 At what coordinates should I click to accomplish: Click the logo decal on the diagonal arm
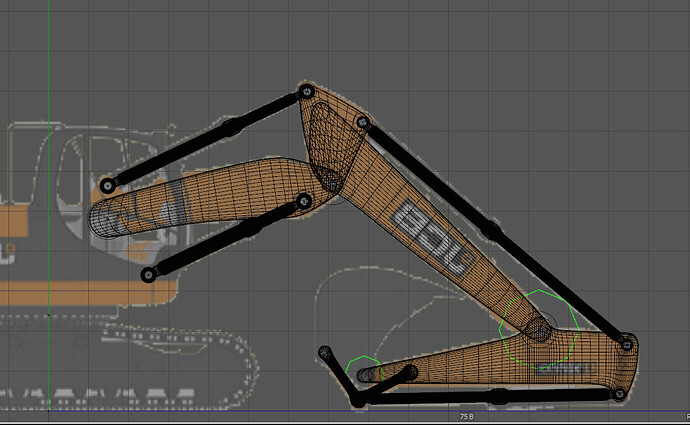435,239
